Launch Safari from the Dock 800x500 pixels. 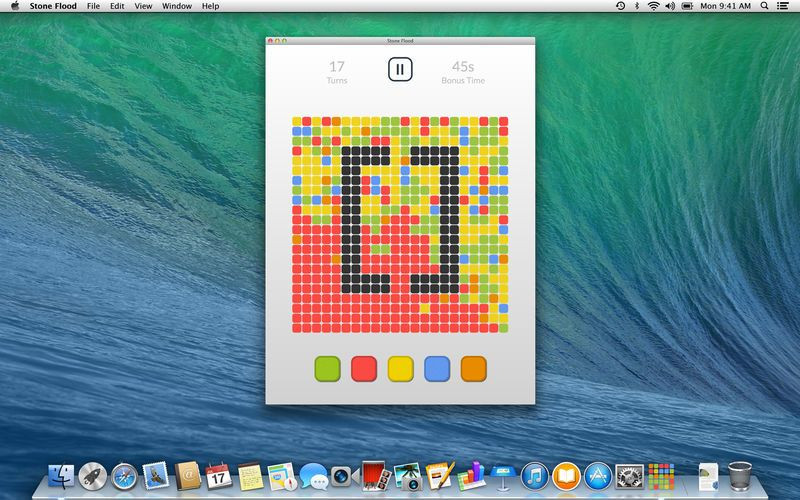coord(124,477)
